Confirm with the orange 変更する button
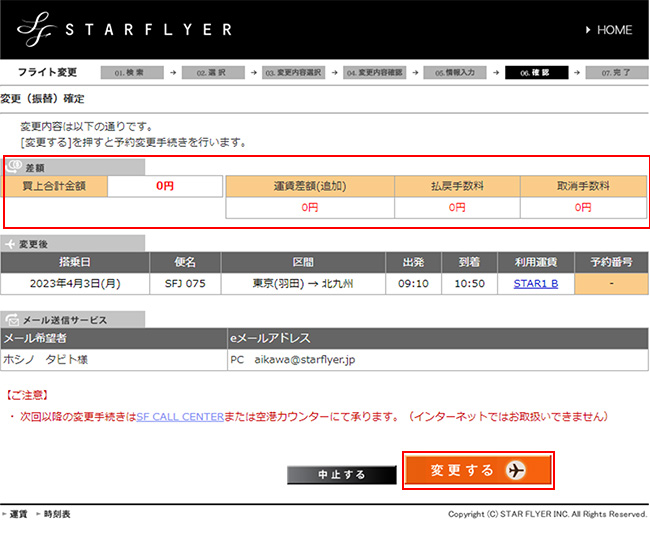Image resolution: width=650 pixels, height=536 pixels. tap(478, 471)
